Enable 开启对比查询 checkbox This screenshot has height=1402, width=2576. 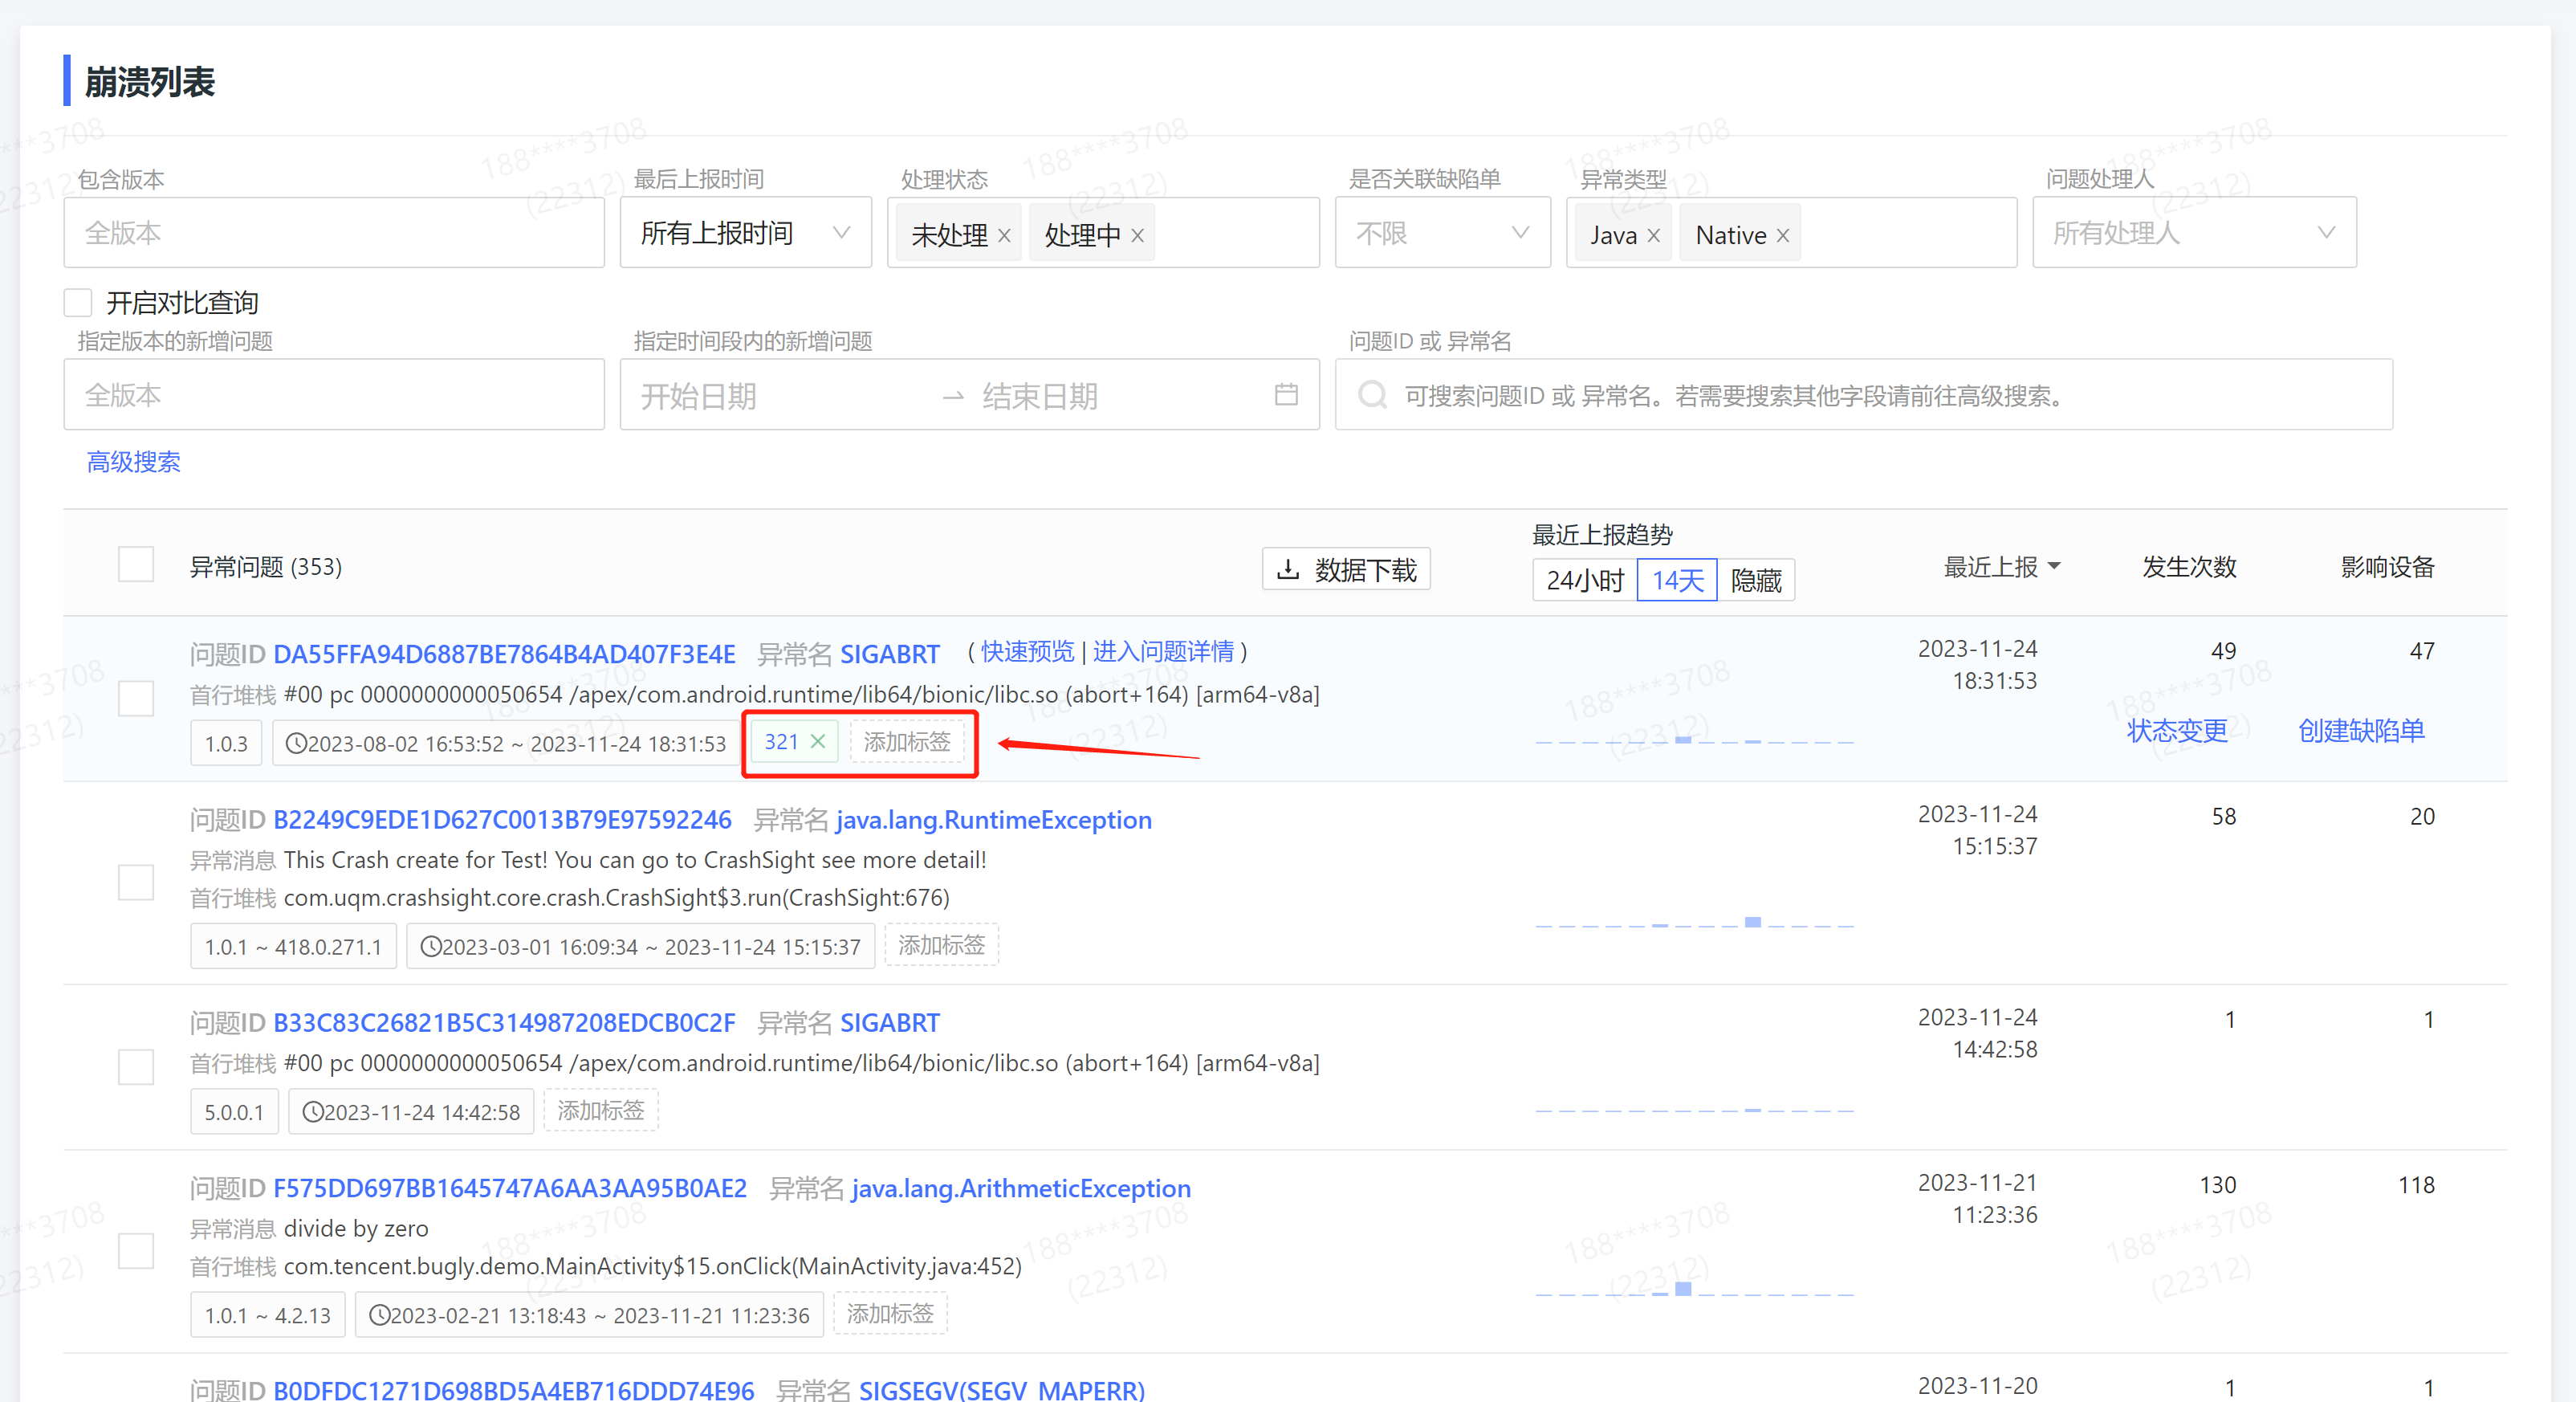(78, 302)
